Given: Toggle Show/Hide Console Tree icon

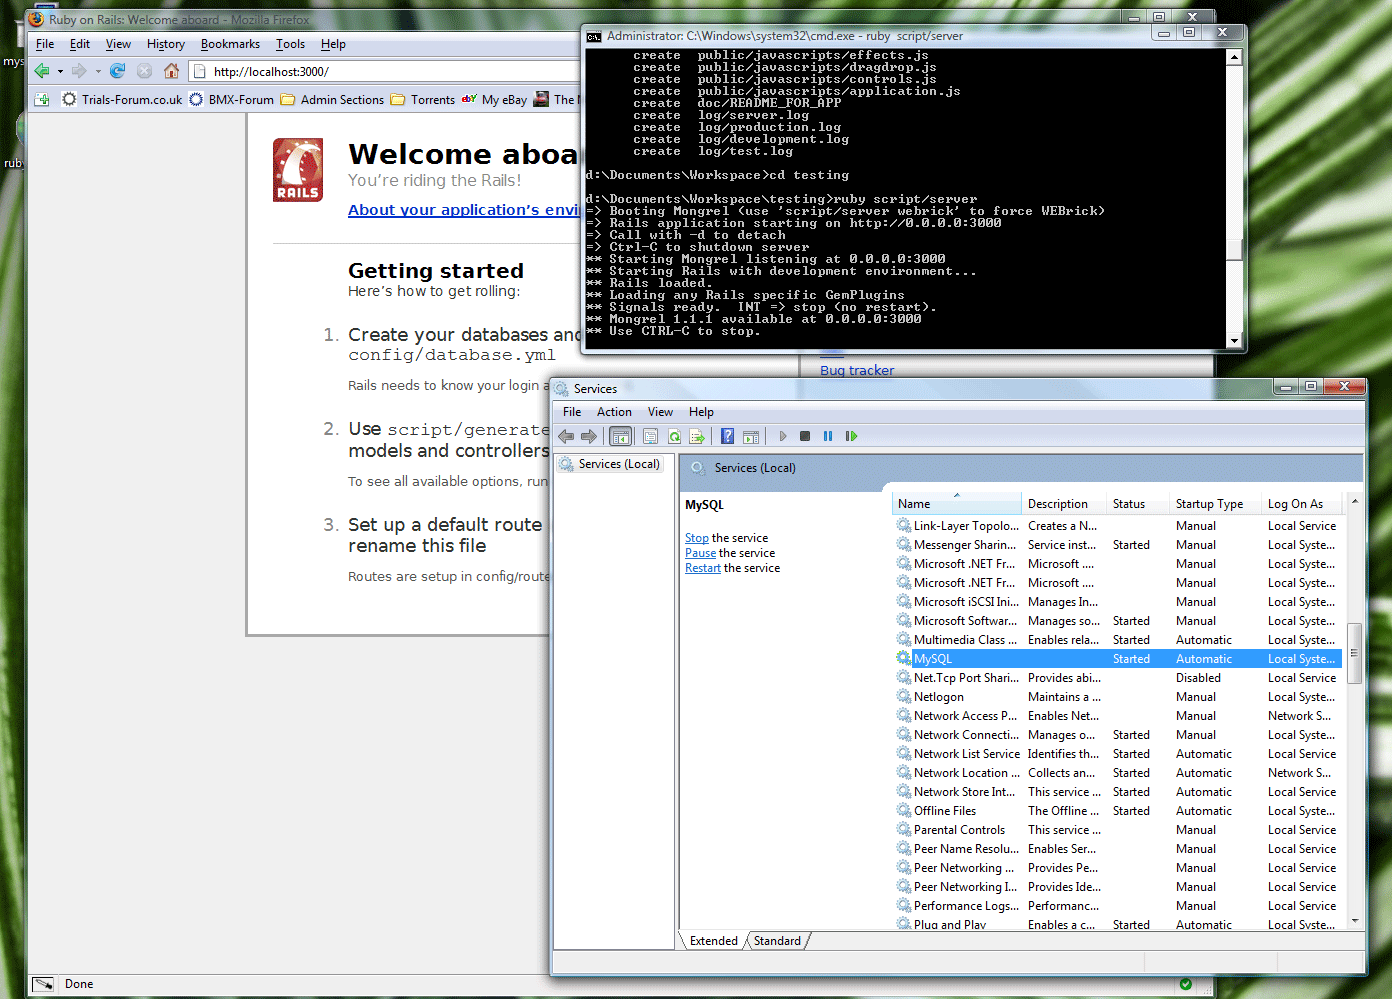Looking at the screenshot, I should coord(621,436).
